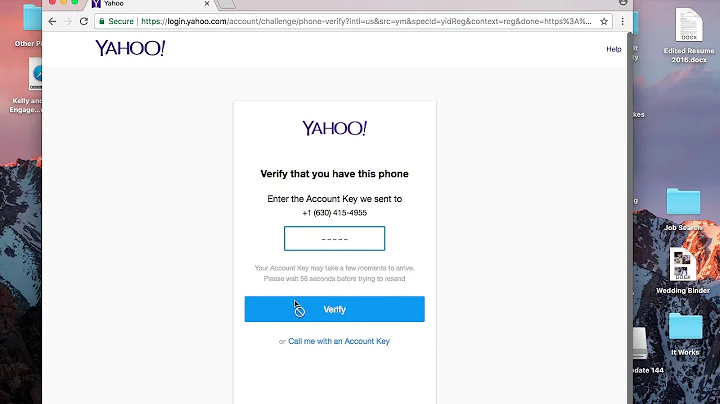Click the blue Verify button
720x404 pixels.
(x=334, y=309)
